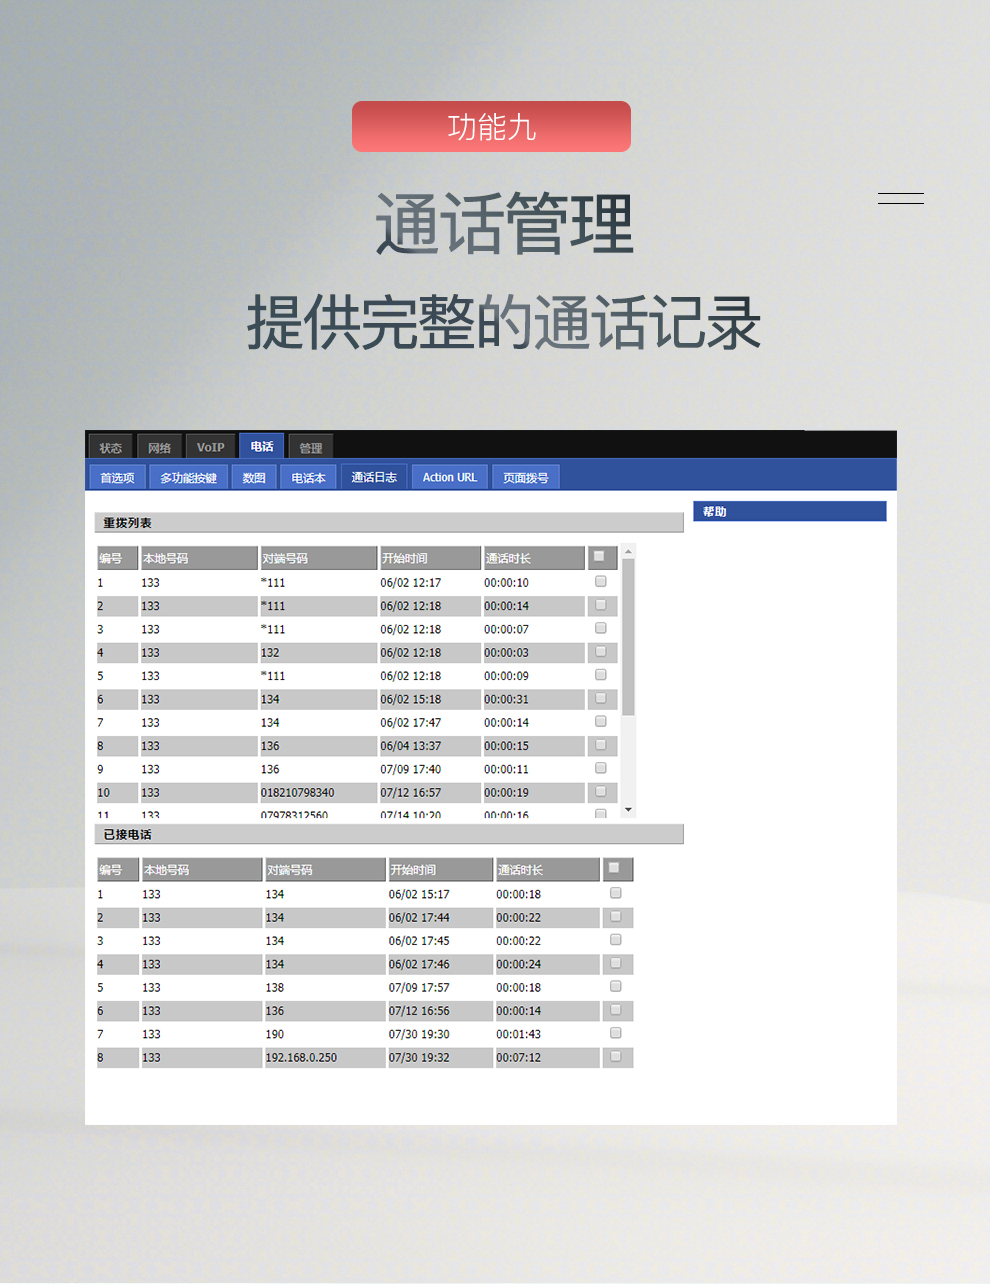Open the 状态 tab
This screenshot has width=990, height=1284.
[111, 448]
